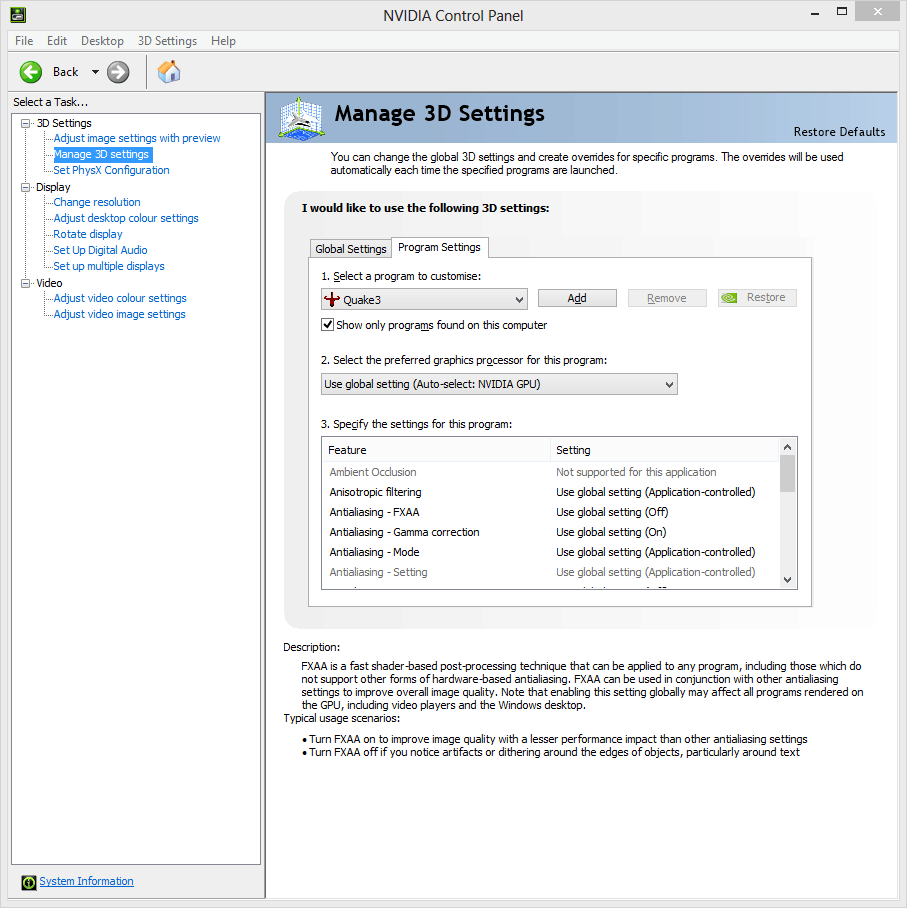Open the 3D Settings menu
The image size is (907, 908).
pyautogui.click(x=167, y=41)
